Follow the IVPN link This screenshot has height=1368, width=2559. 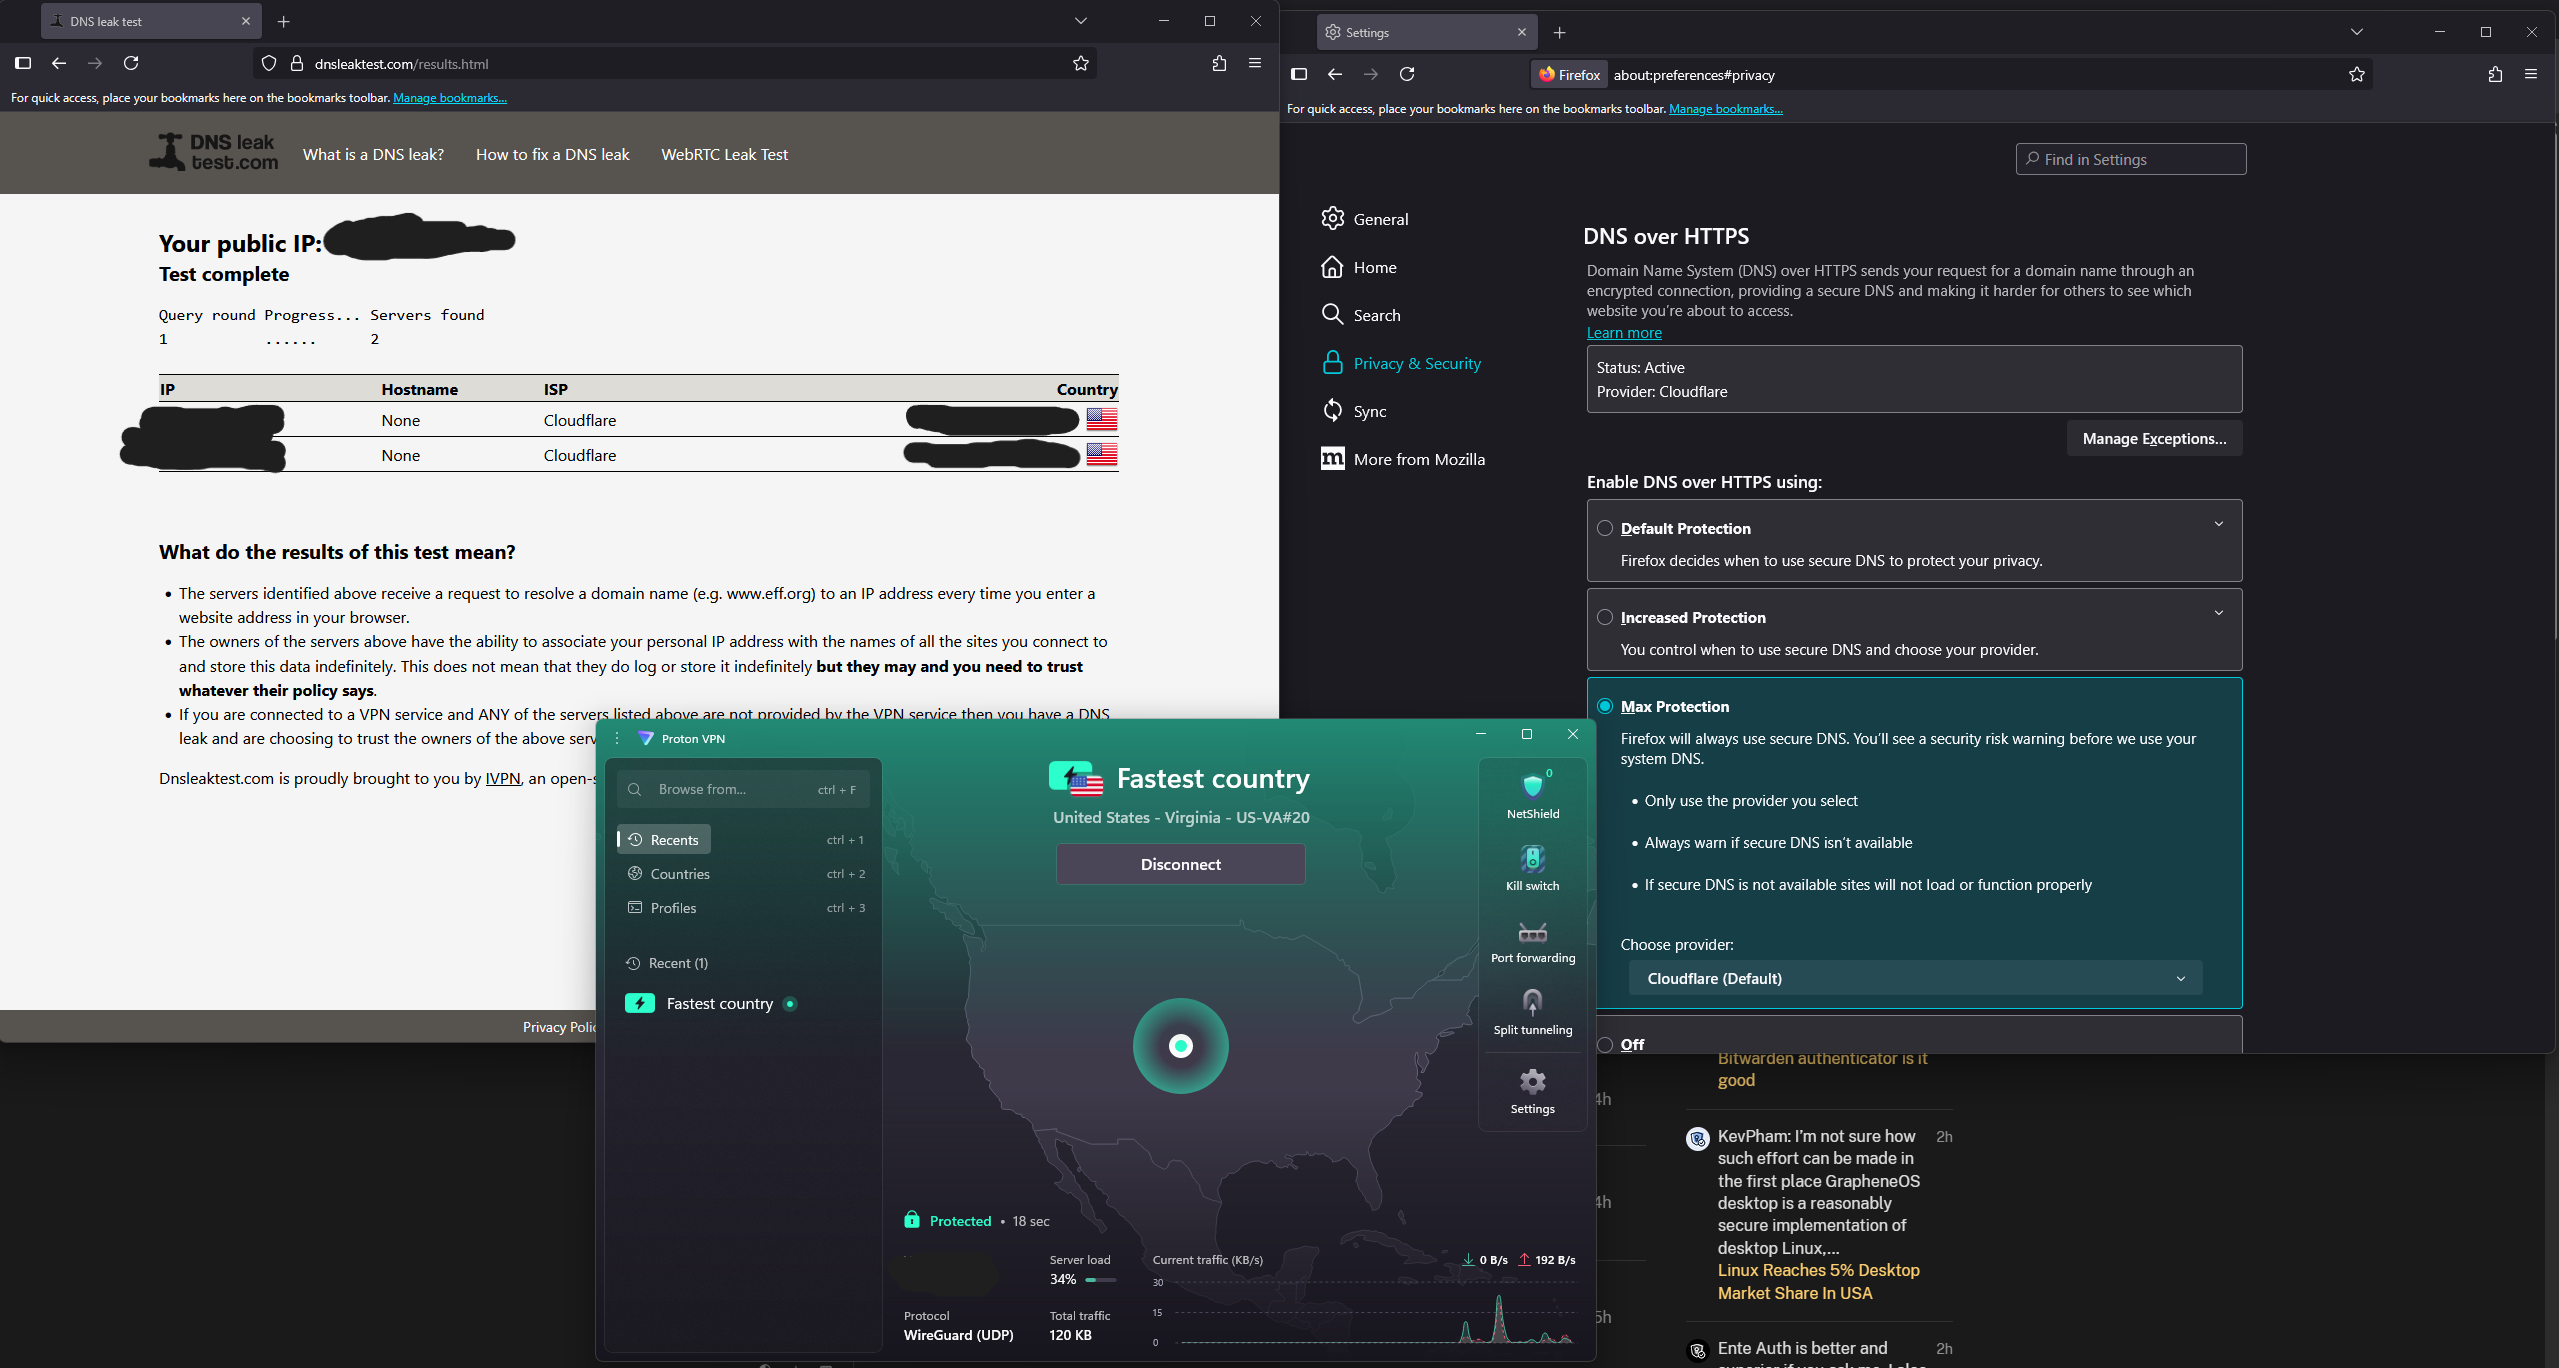pyautogui.click(x=503, y=778)
